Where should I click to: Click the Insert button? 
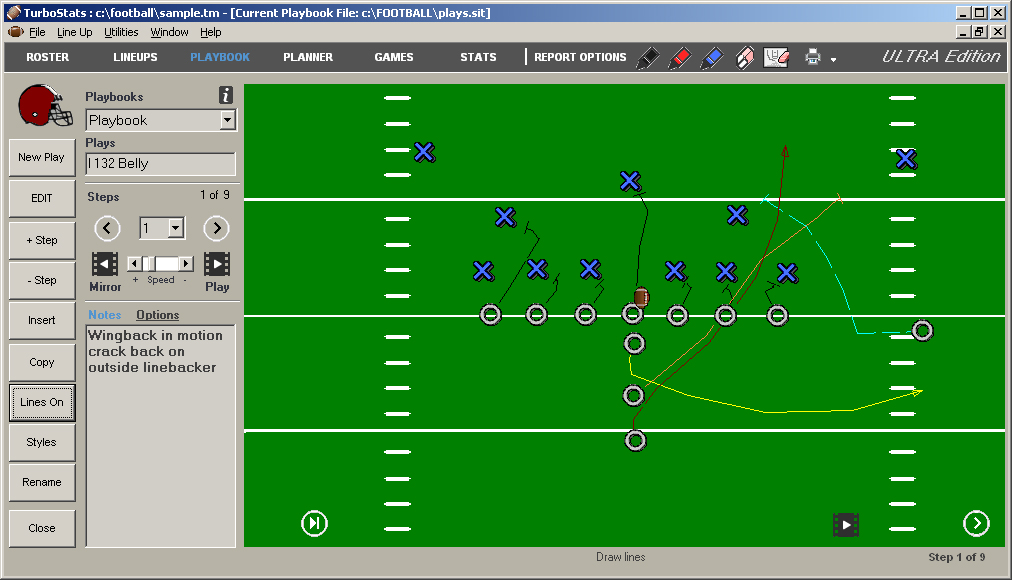click(x=42, y=321)
